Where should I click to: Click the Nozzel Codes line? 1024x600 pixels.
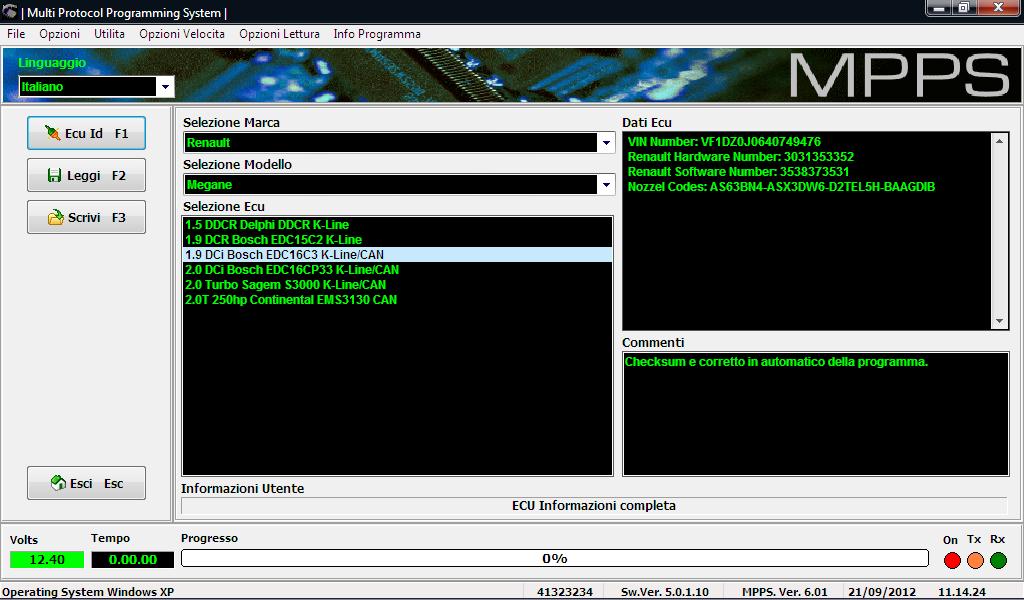click(x=781, y=187)
